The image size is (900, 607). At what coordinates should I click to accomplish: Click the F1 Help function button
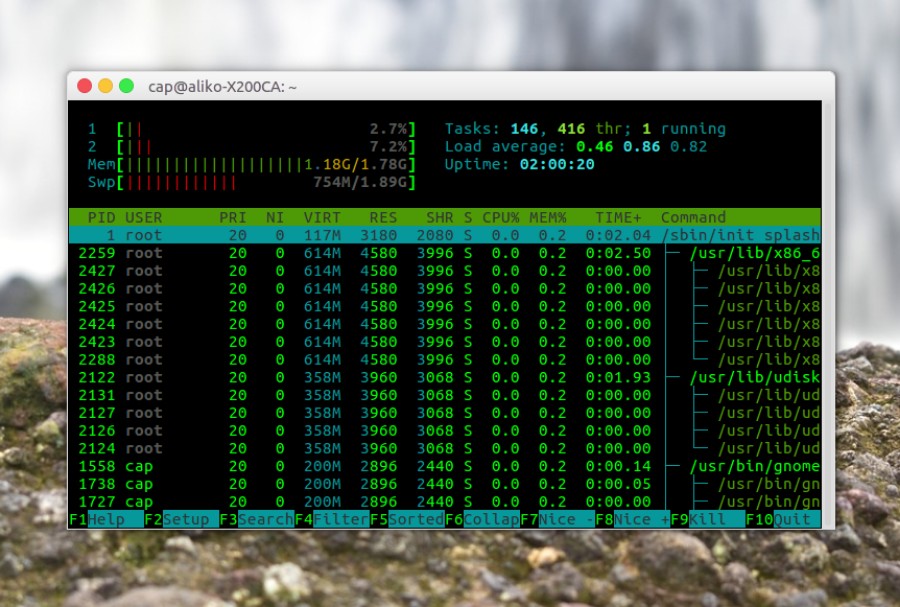coord(106,520)
